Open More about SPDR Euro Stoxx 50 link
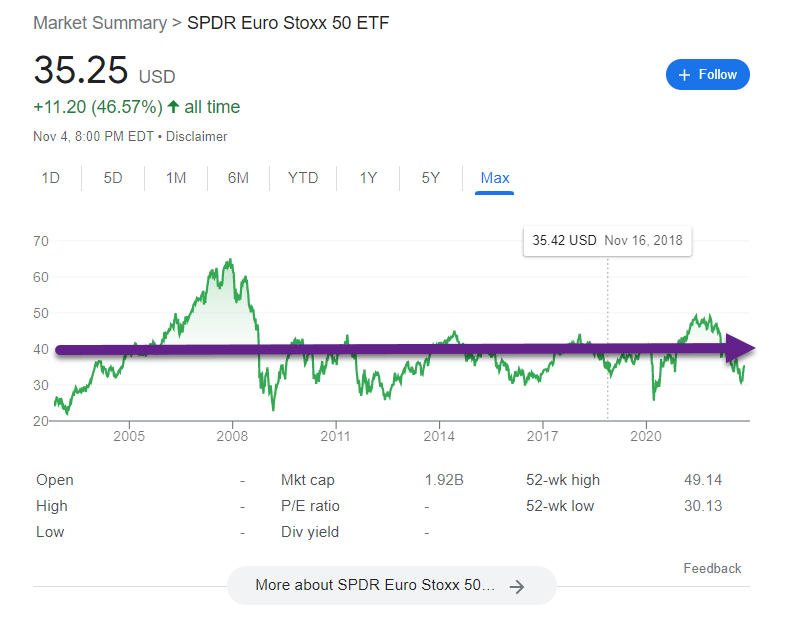Screen dimensions: 812x617 (x=392, y=585)
